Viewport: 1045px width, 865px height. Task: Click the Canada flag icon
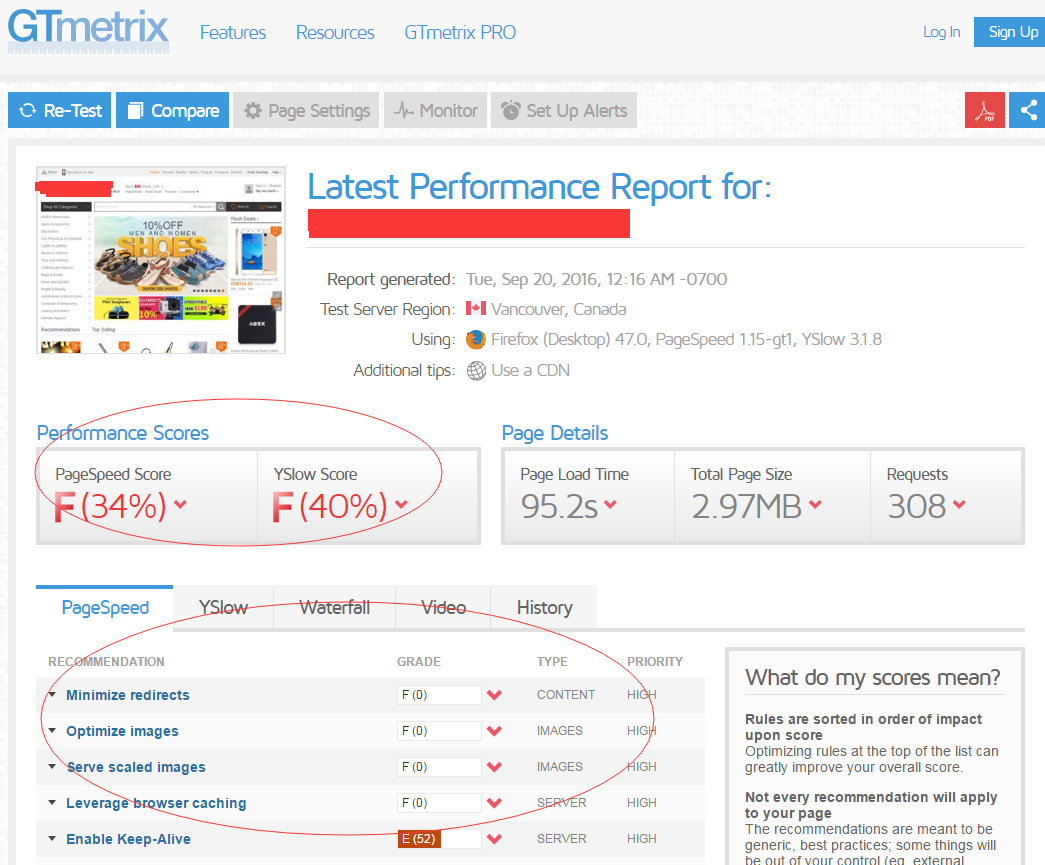[x=476, y=309]
